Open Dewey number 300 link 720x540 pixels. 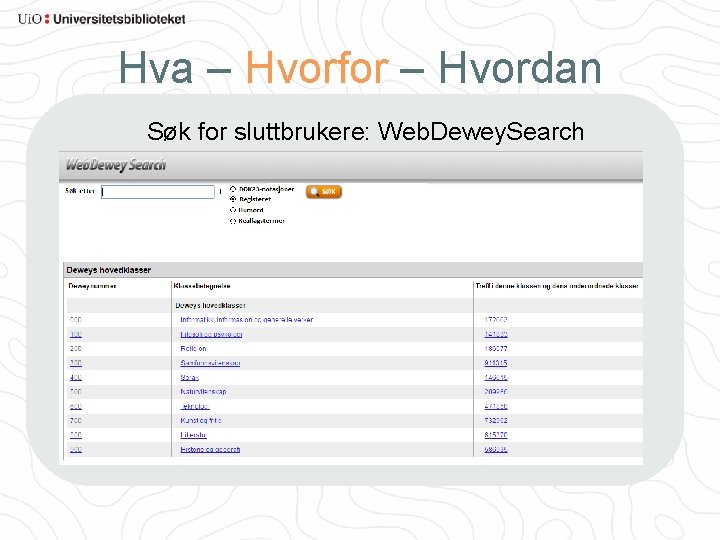[76, 363]
